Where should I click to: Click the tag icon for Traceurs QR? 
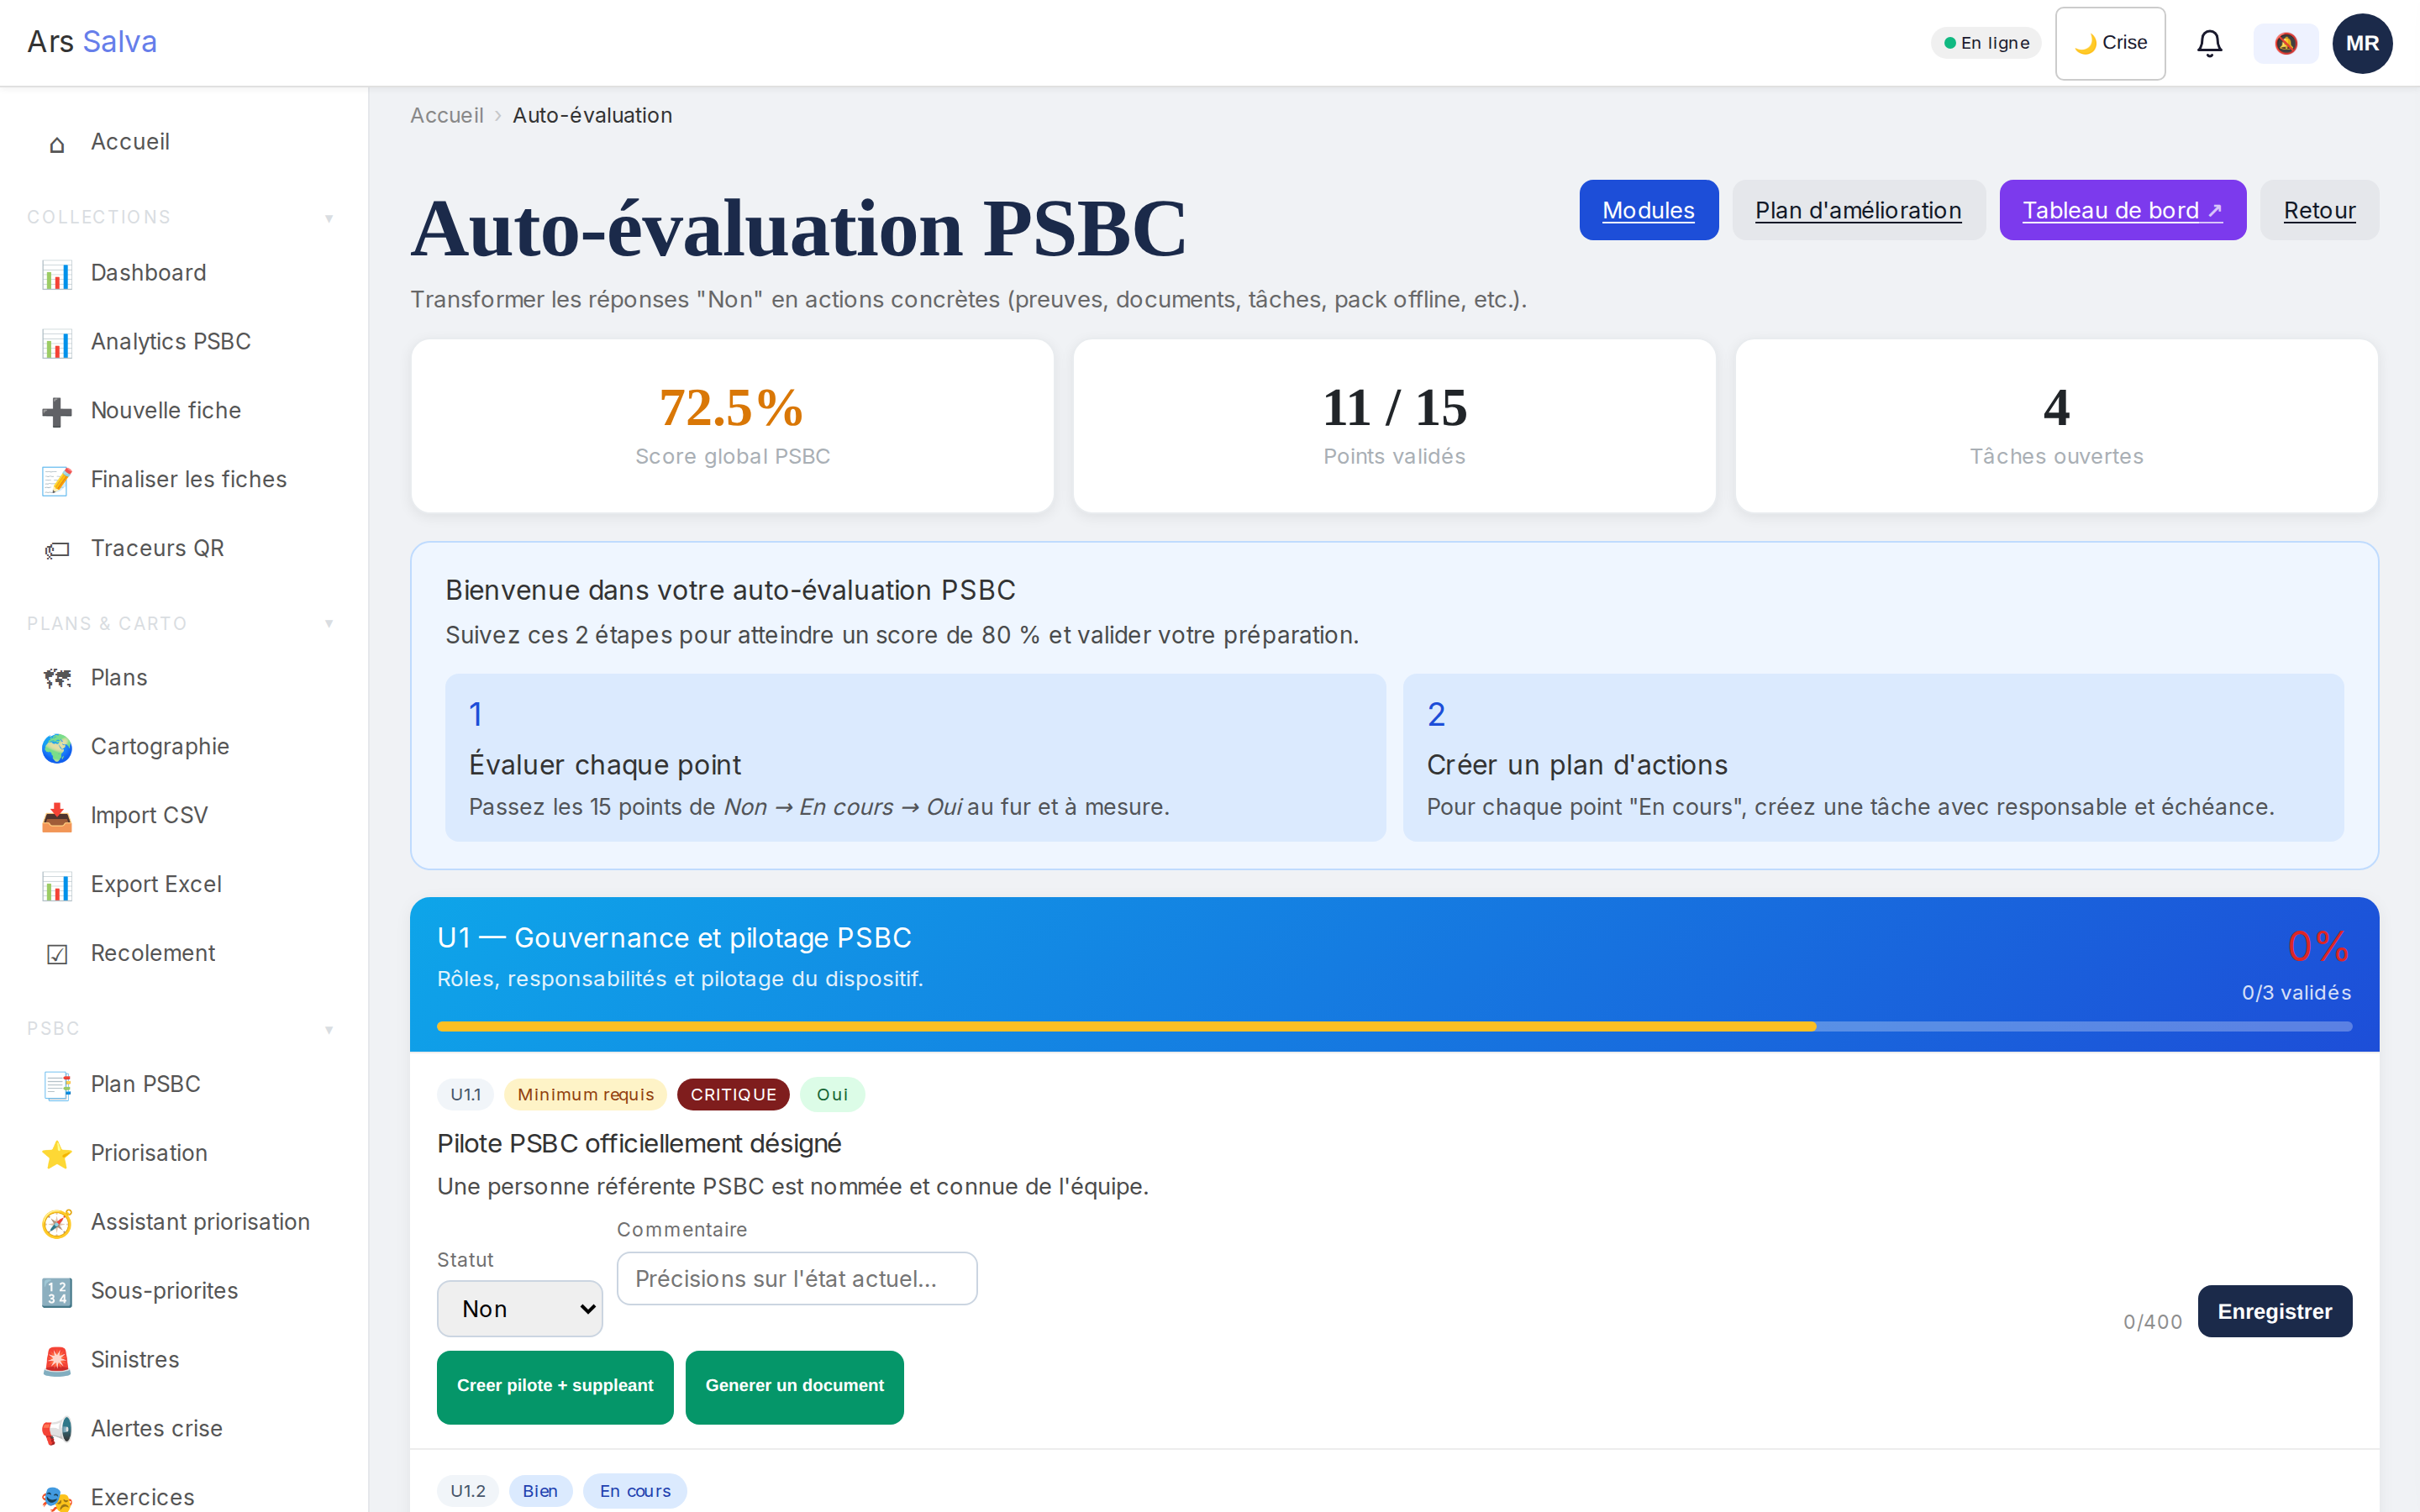[57, 550]
